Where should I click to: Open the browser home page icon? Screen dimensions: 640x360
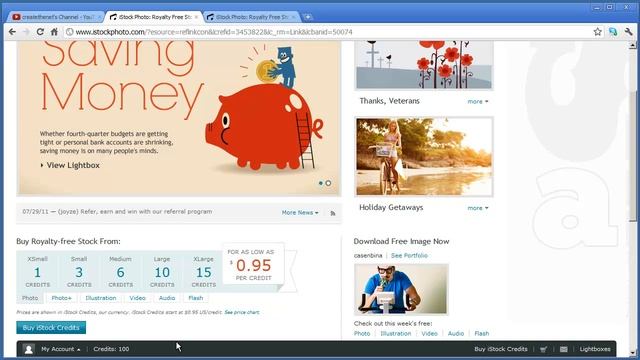pyautogui.click(x=54, y=31)
